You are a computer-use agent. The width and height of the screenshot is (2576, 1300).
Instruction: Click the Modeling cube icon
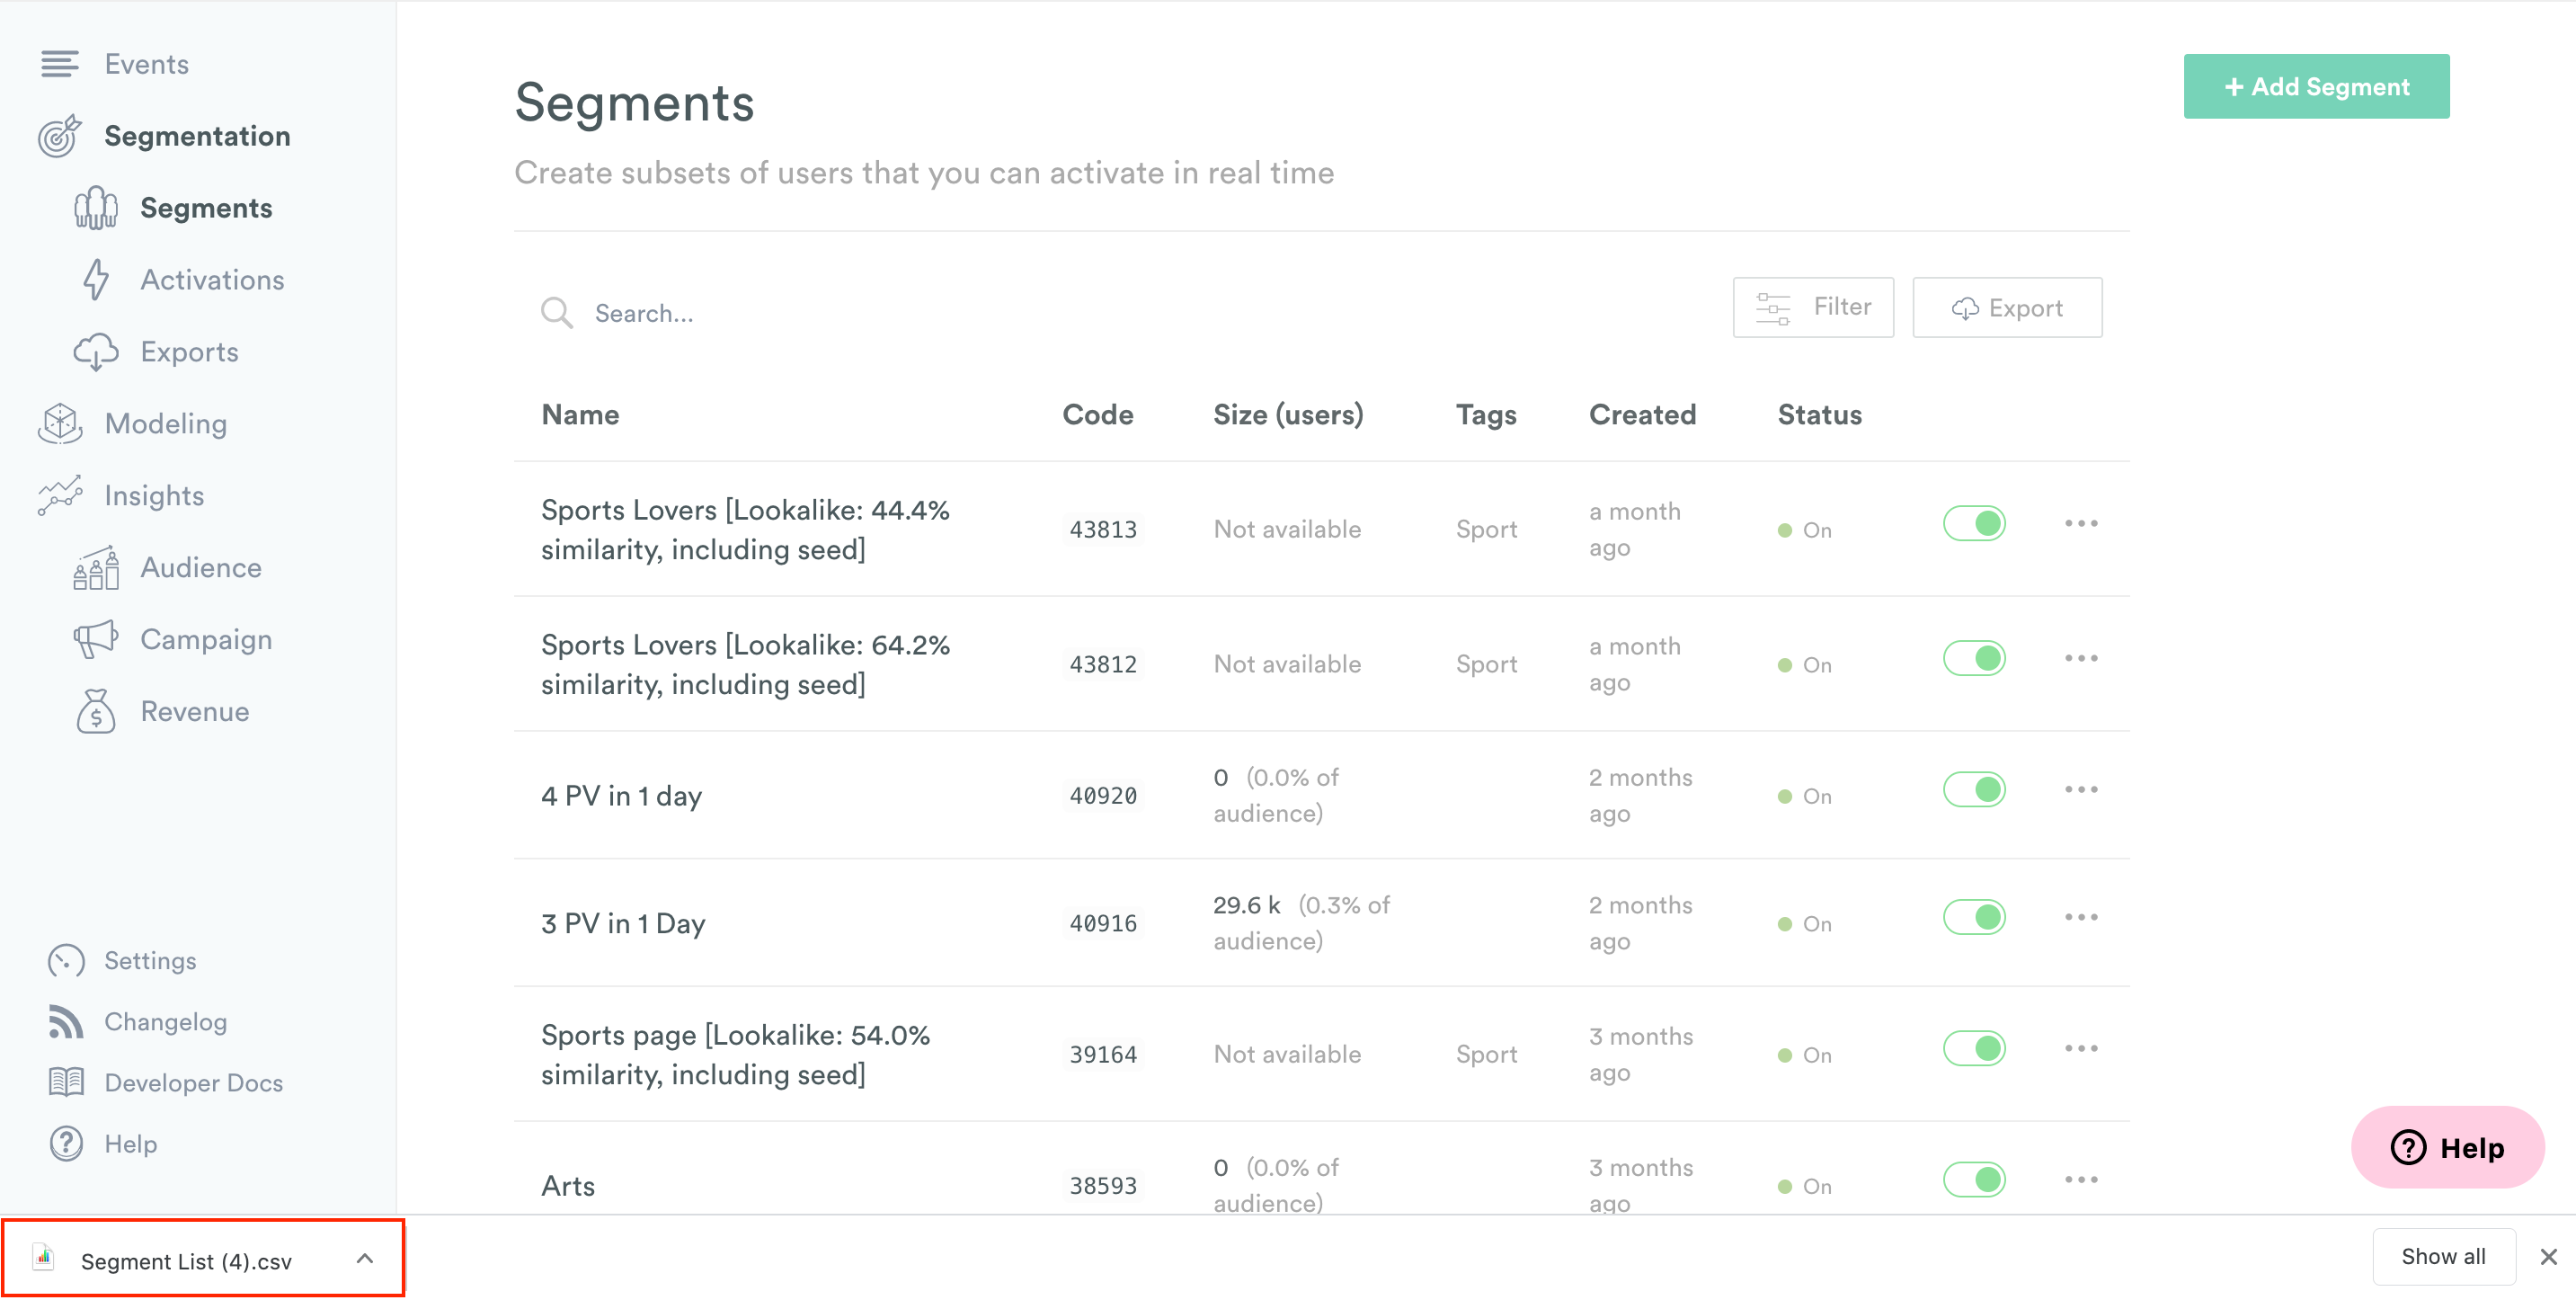pos(59,424)
